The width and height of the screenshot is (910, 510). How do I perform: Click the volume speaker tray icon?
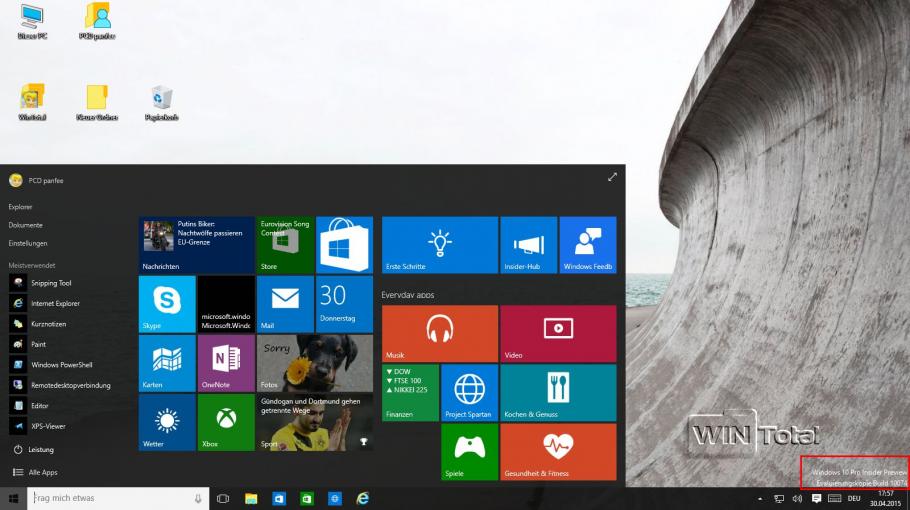point(797,498)
